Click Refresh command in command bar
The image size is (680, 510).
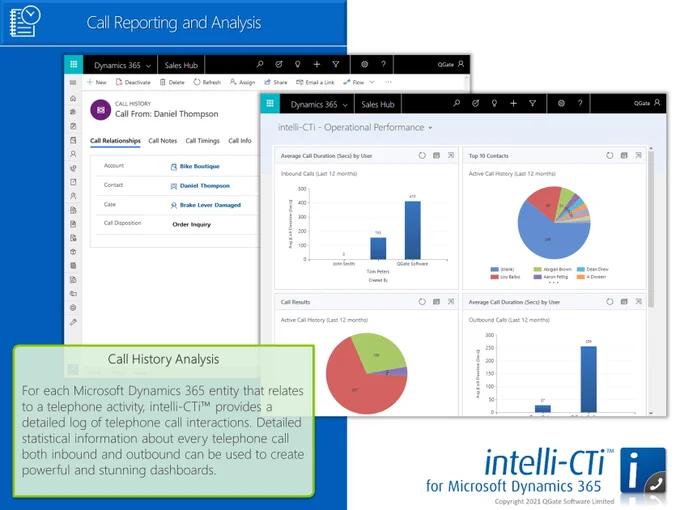tap(207, 82)
